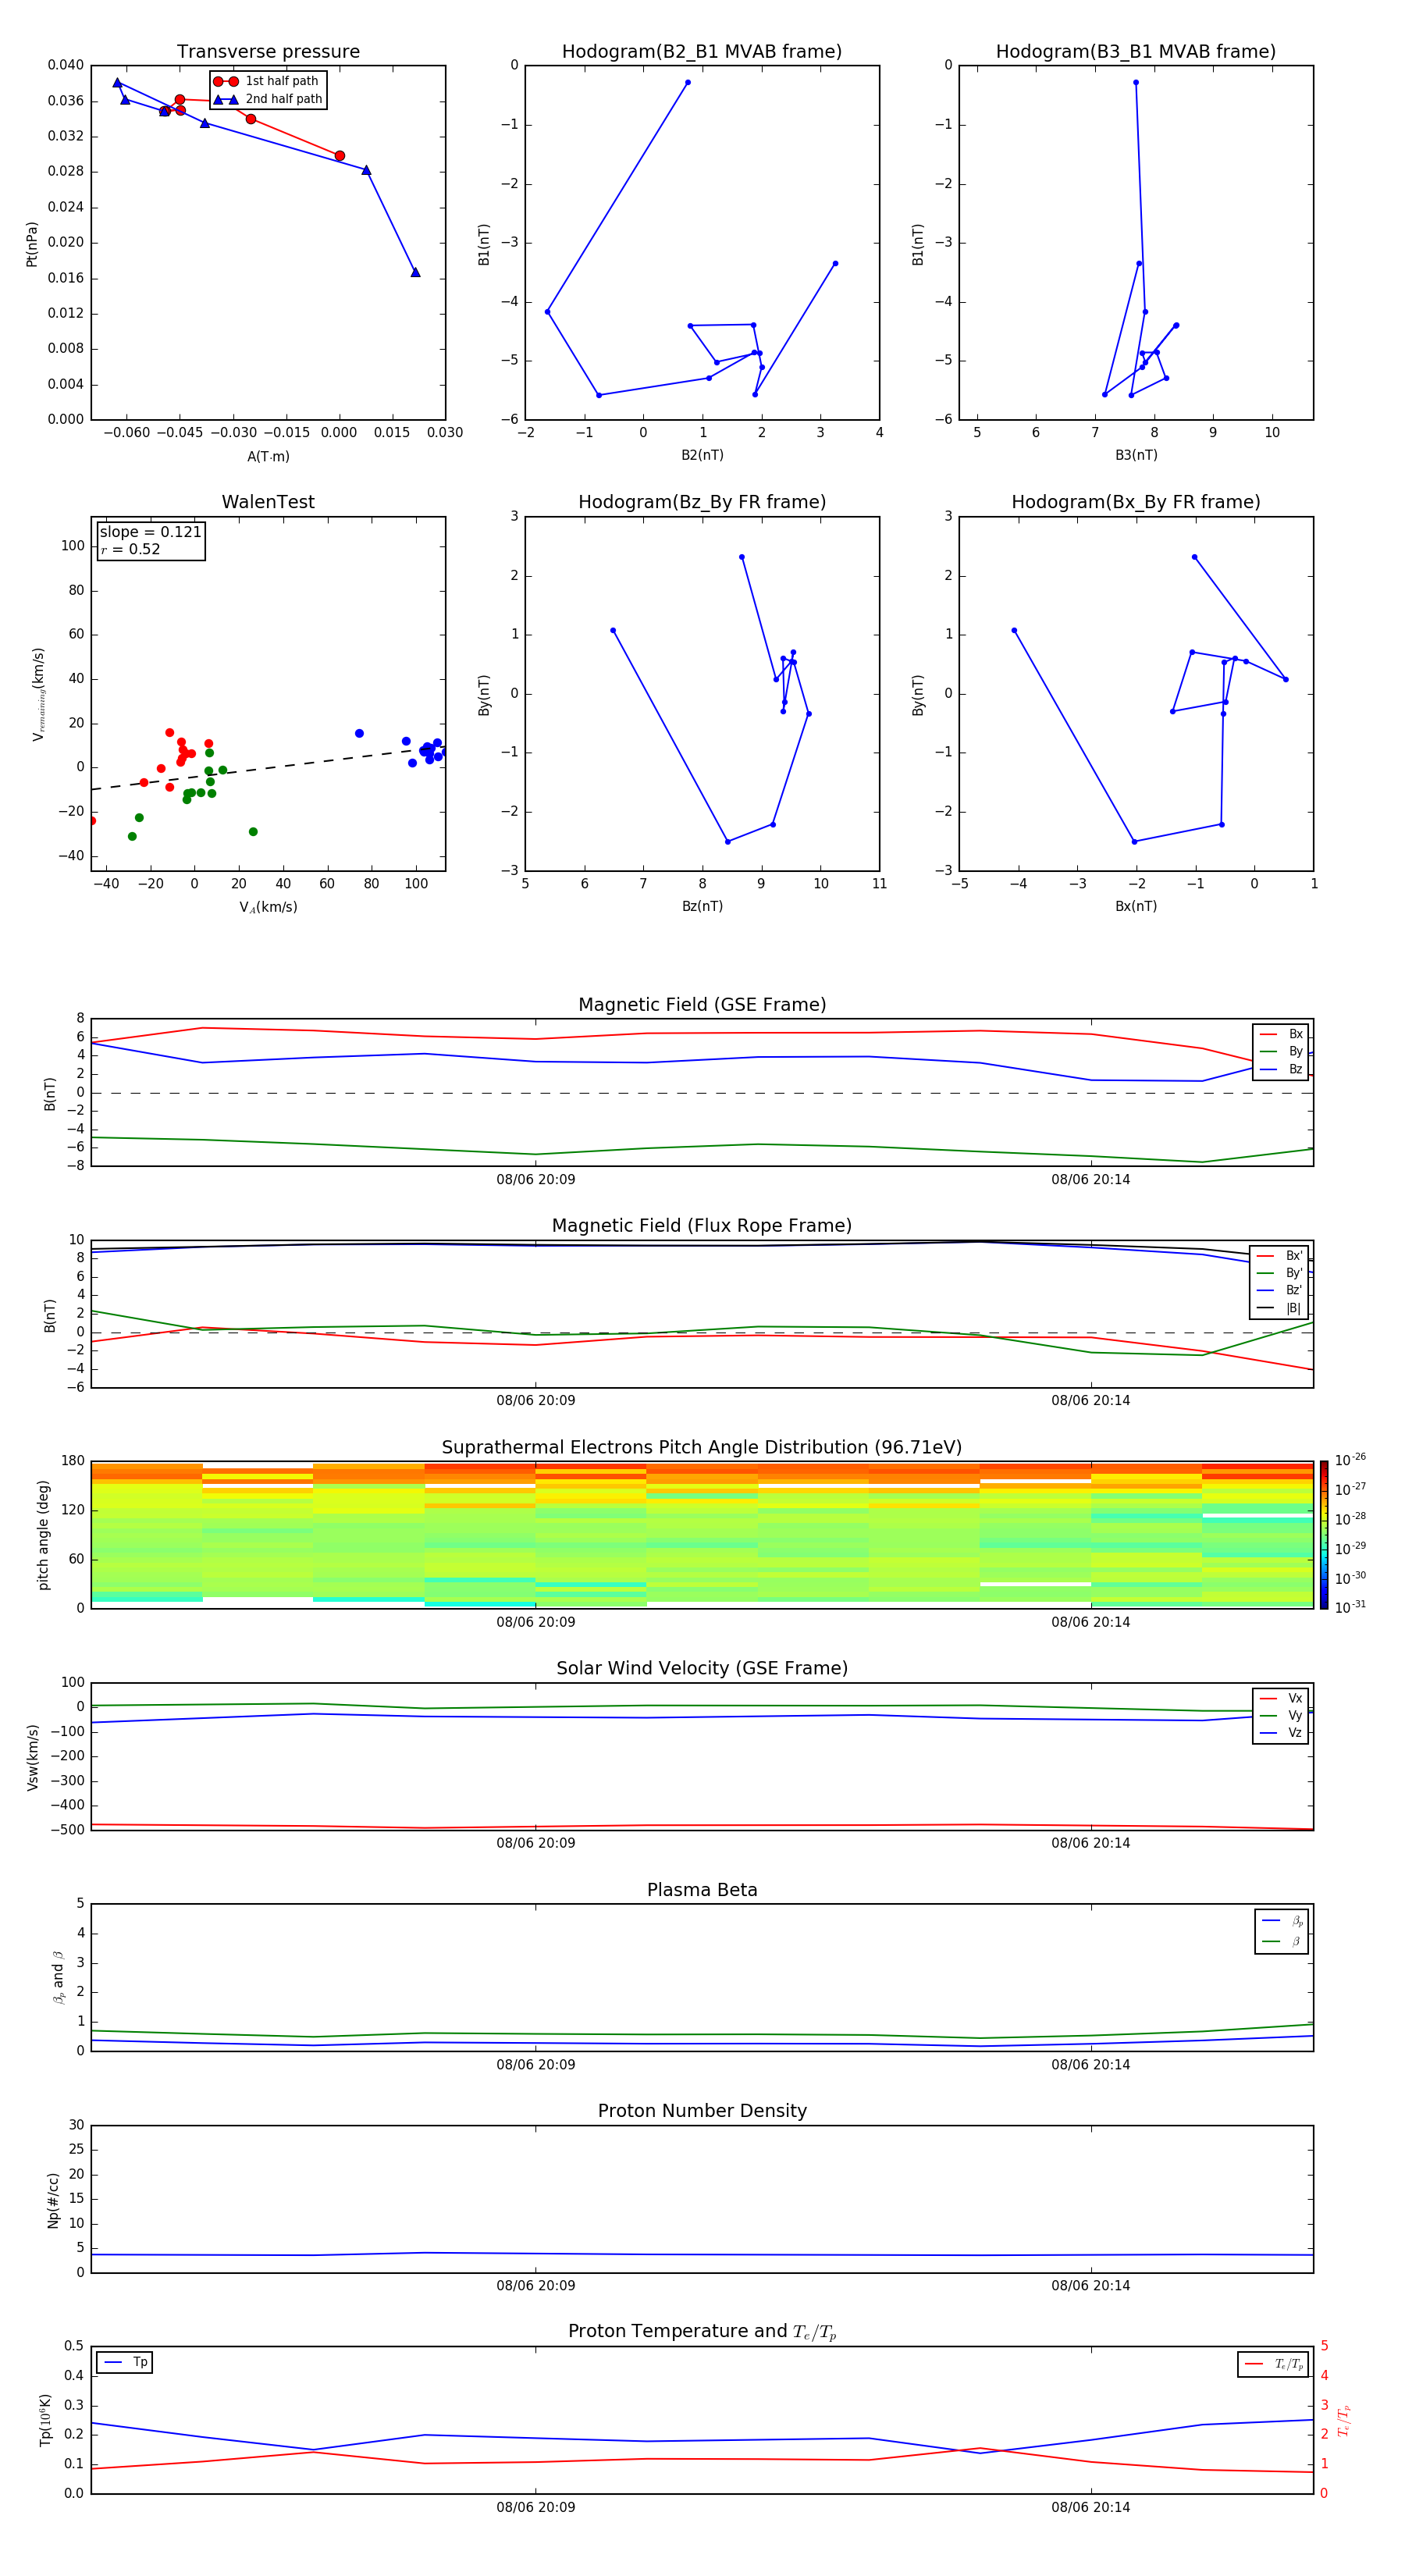The width and height of the screenshot is (1405, 2576).
Task: Click the 'Tp(10^6K)' axis label
Action: click(45, 2420)
